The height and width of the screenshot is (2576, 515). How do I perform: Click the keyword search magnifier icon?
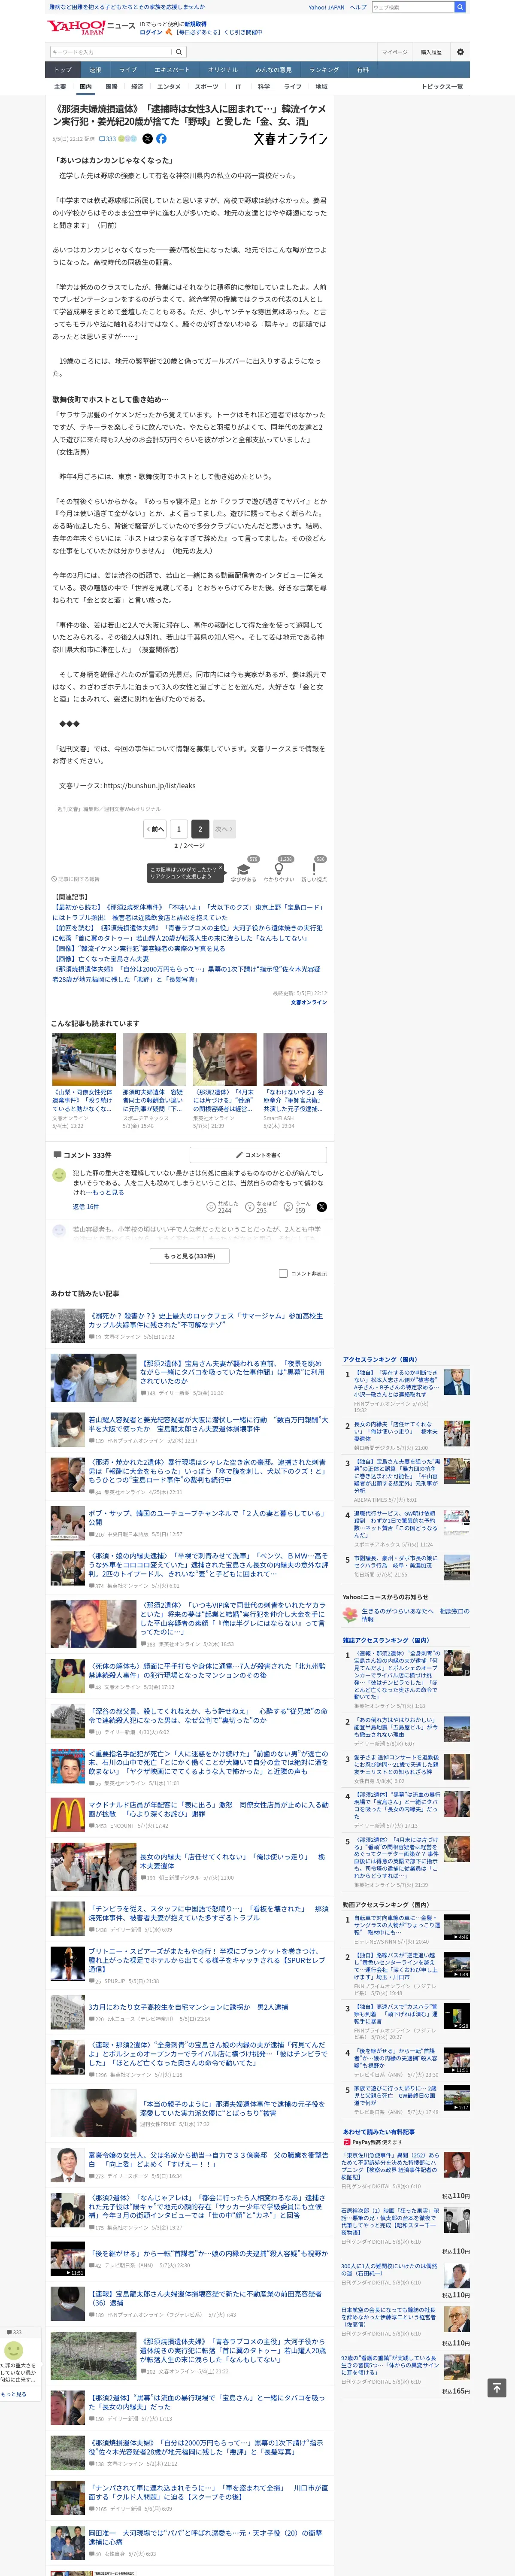tap(179, 52)
